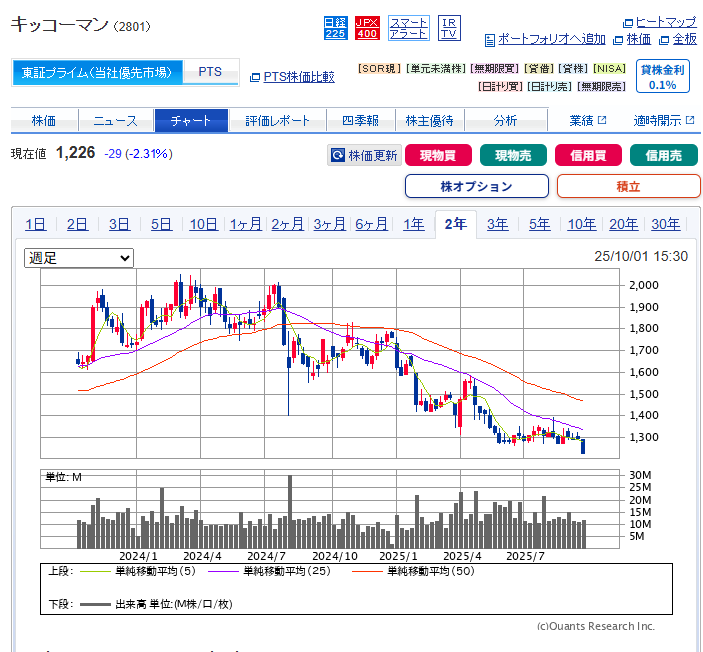The image size is (703, 652).
Task: Open the IR TV icon
Action: click(x=450, y=28)
